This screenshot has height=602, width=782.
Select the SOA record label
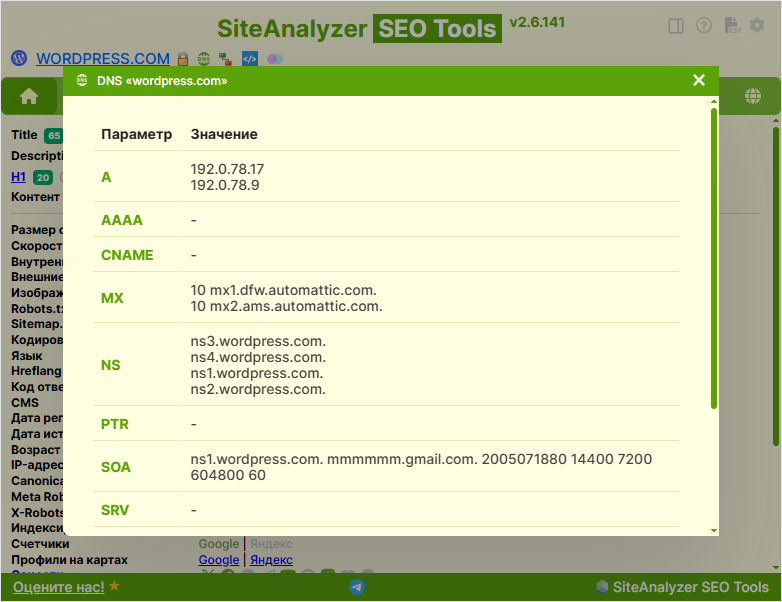coord(116,467)
